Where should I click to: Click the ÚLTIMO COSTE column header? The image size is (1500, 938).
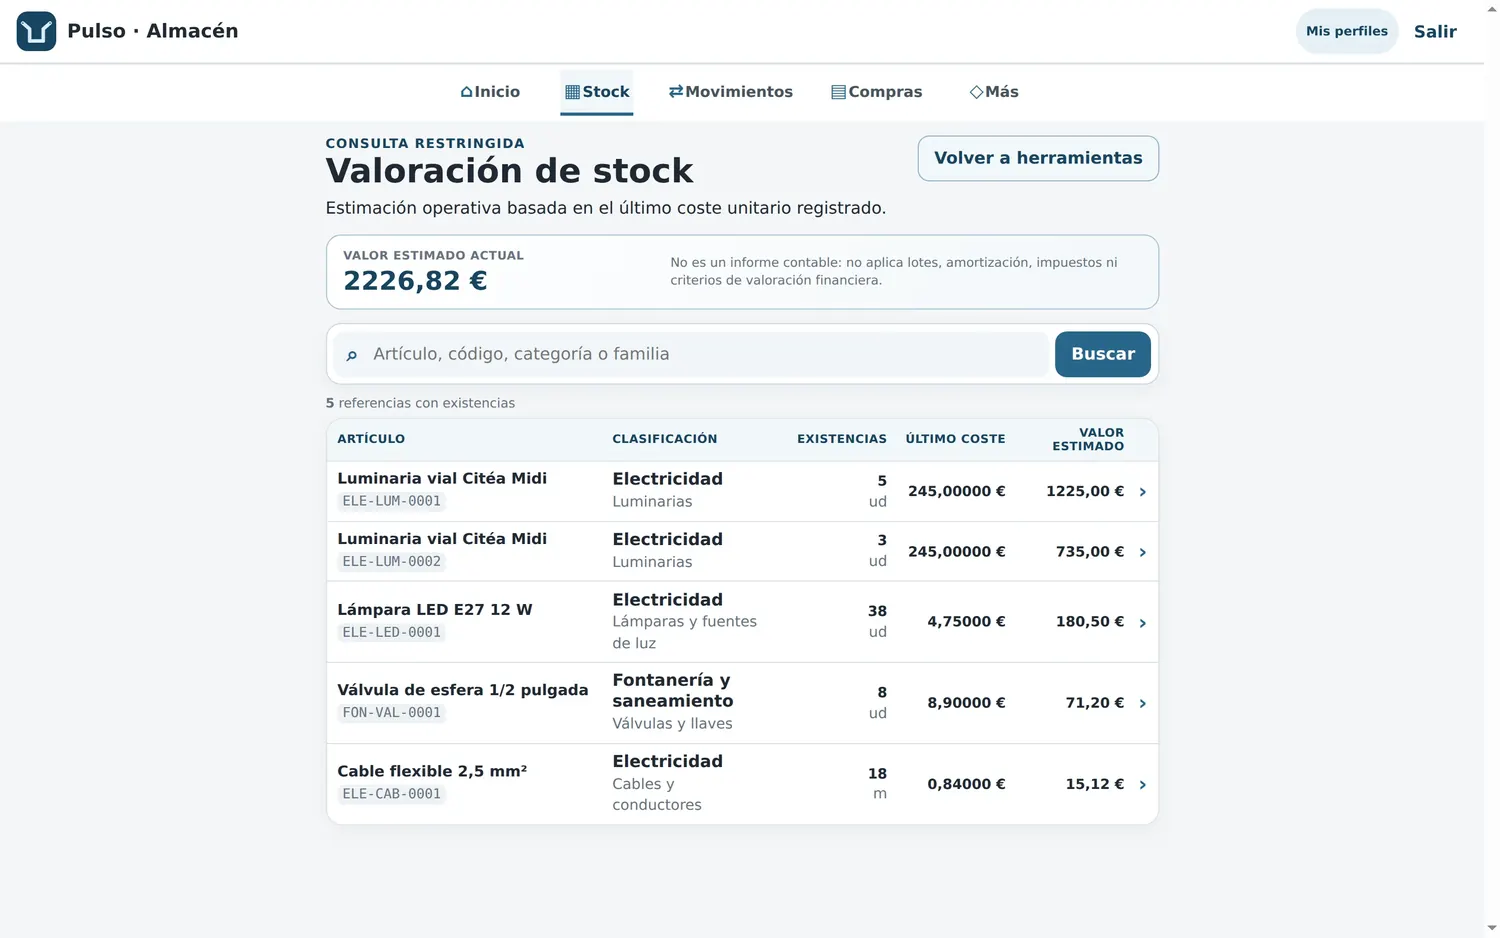(956, 439)
